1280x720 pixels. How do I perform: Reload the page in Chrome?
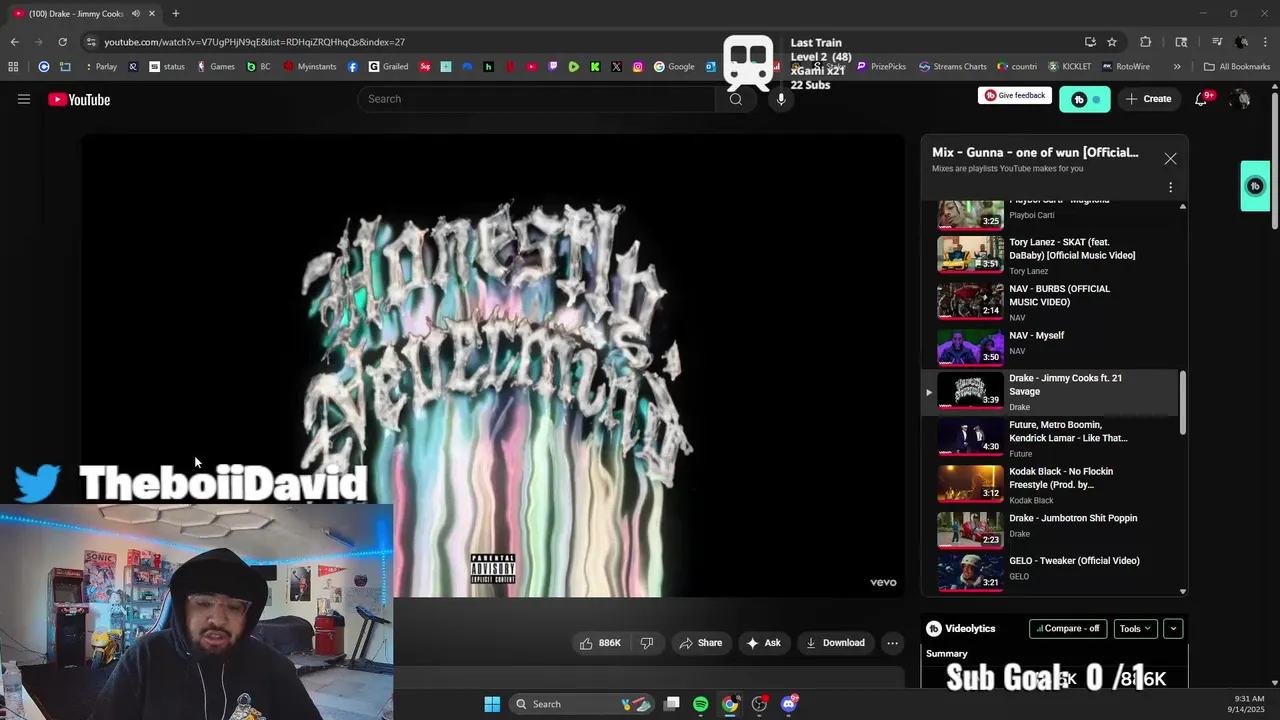pos(62,42)
